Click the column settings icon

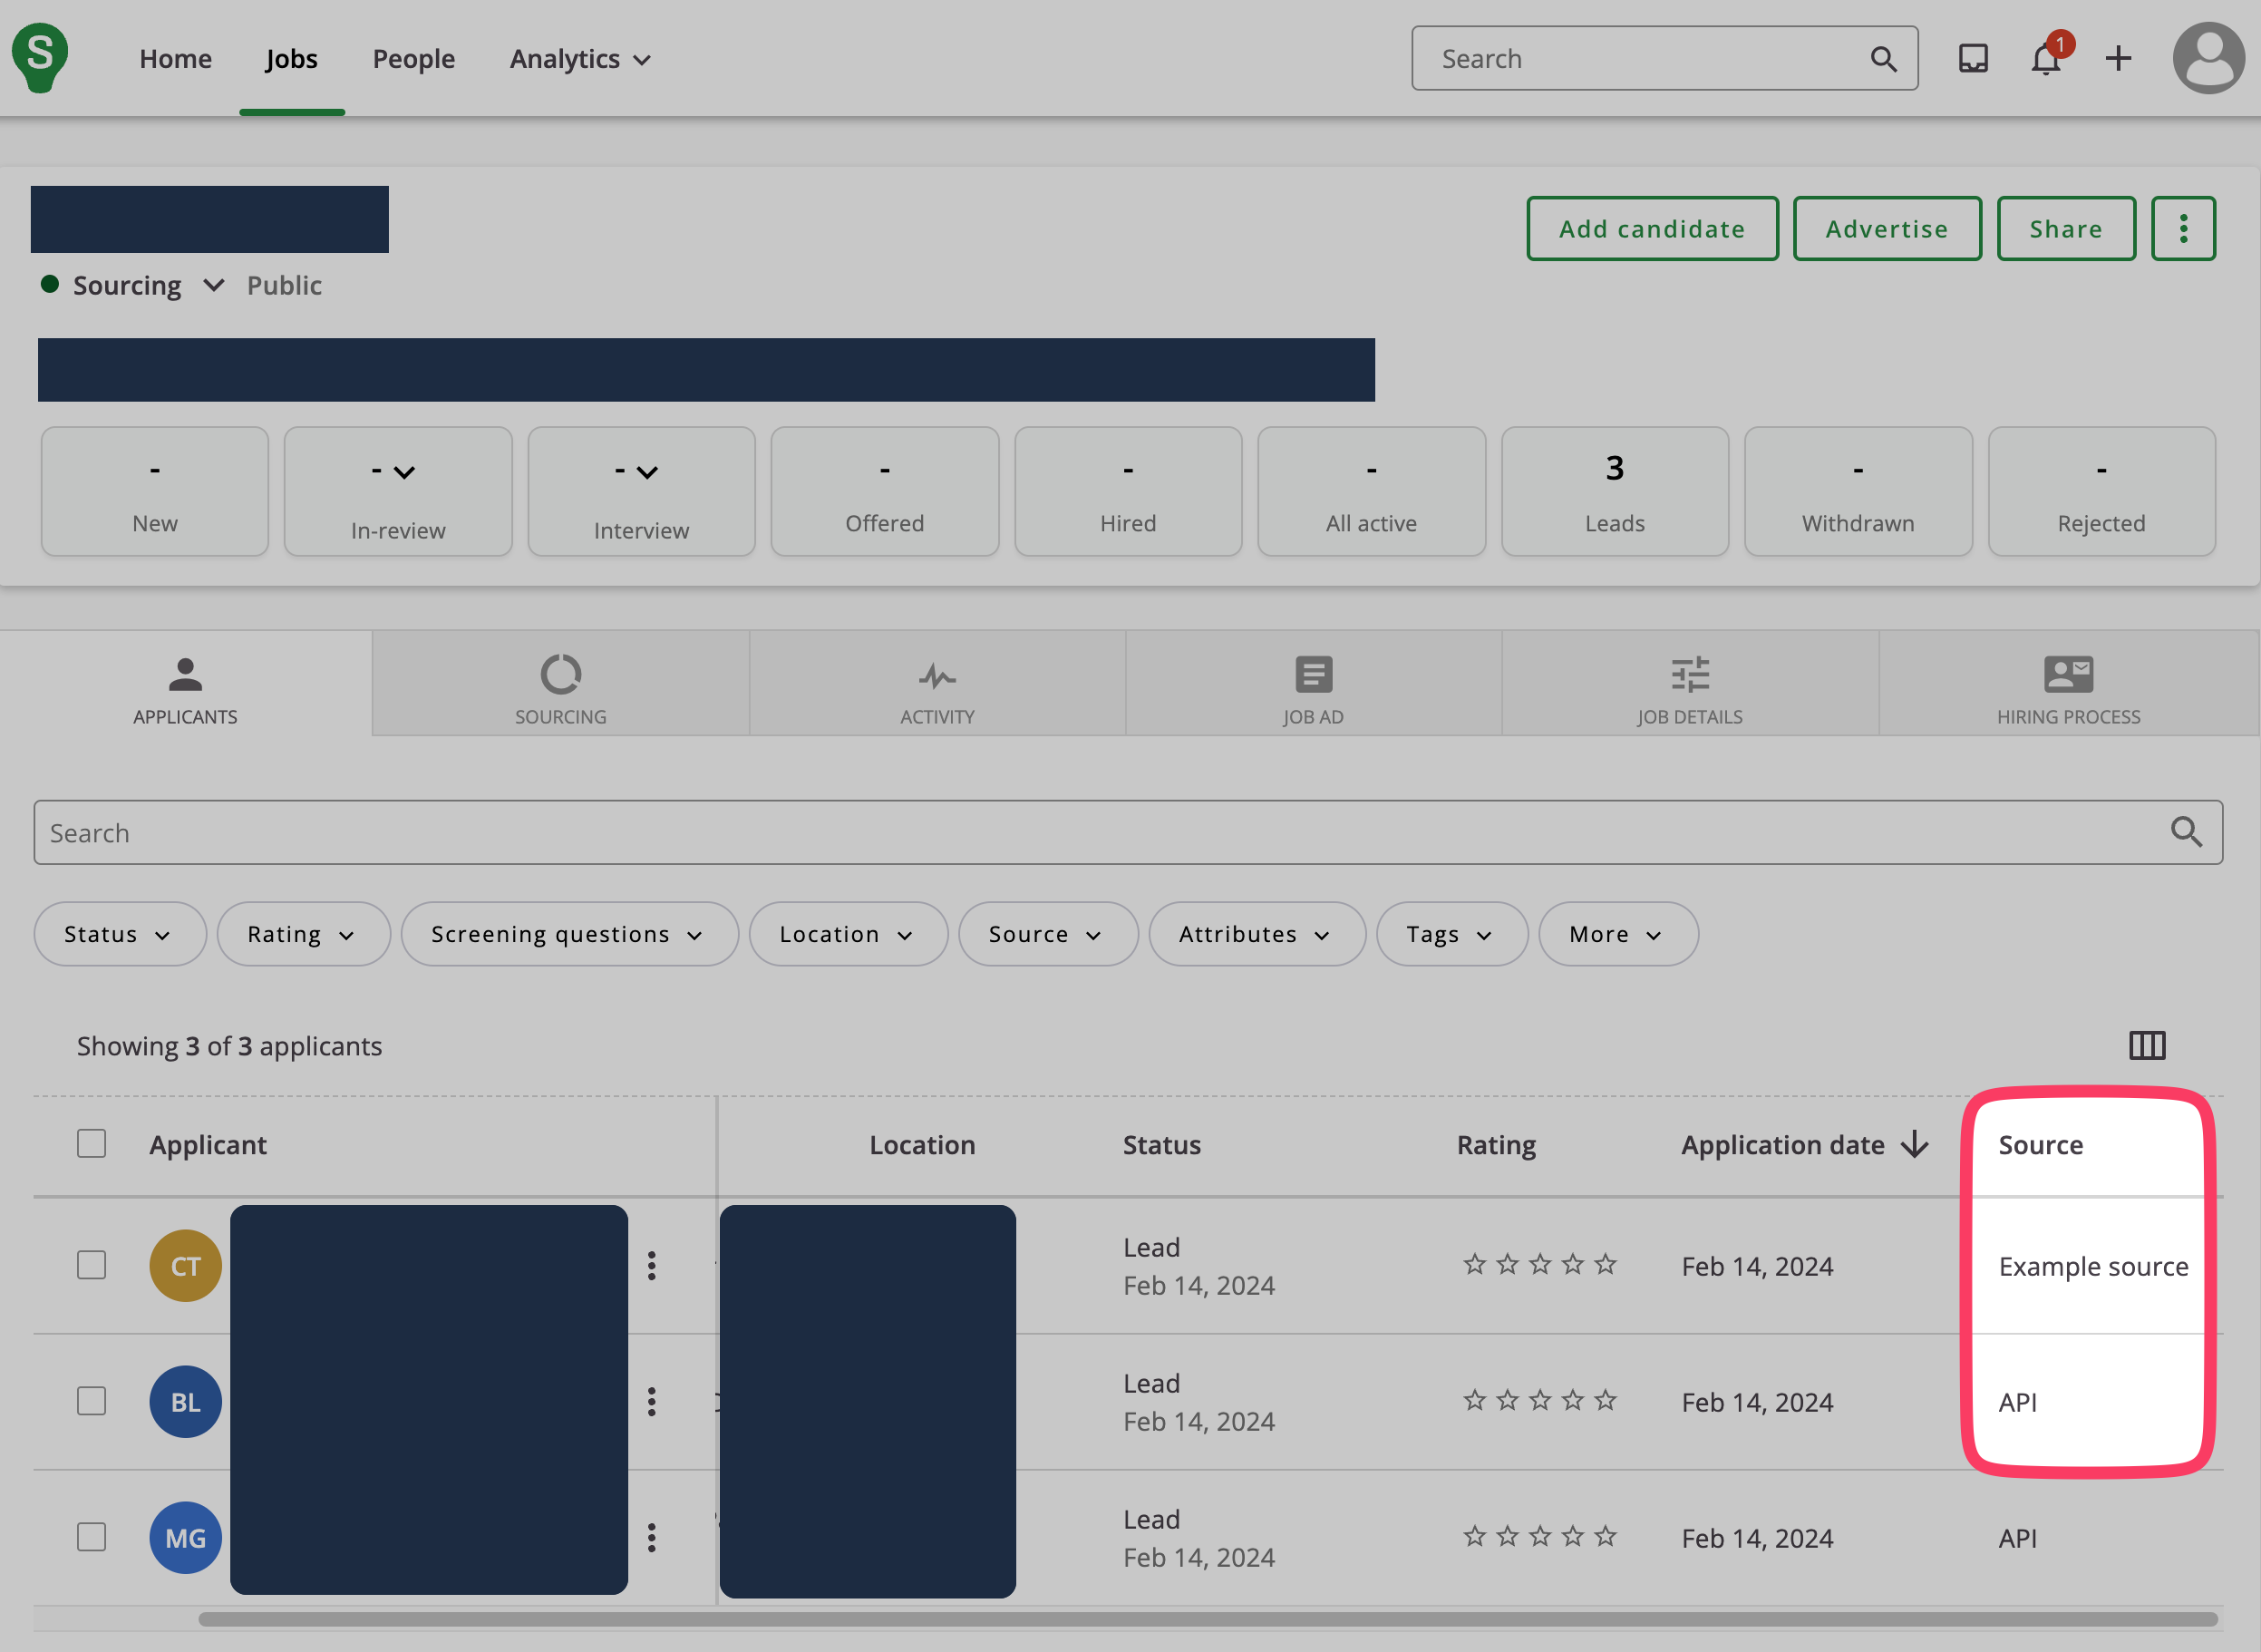2146,1045
